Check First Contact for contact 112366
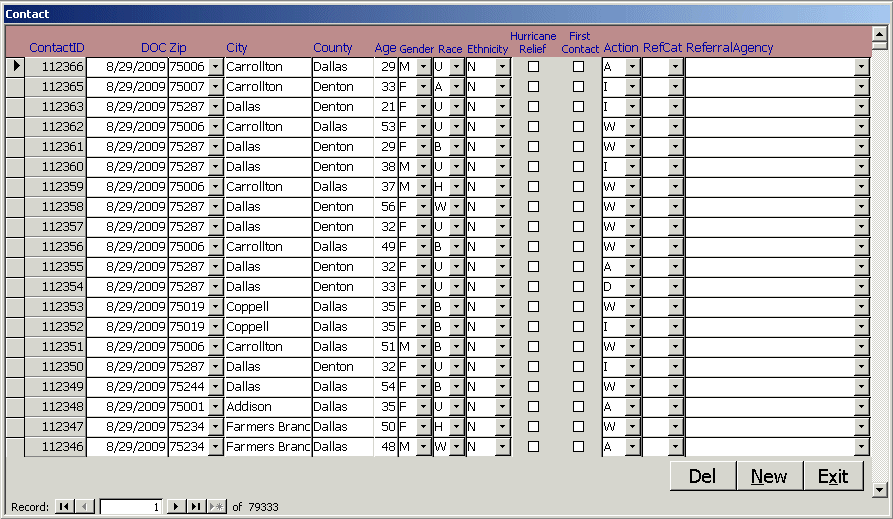This screenshot has width=893, height=519. pos(578,67)
